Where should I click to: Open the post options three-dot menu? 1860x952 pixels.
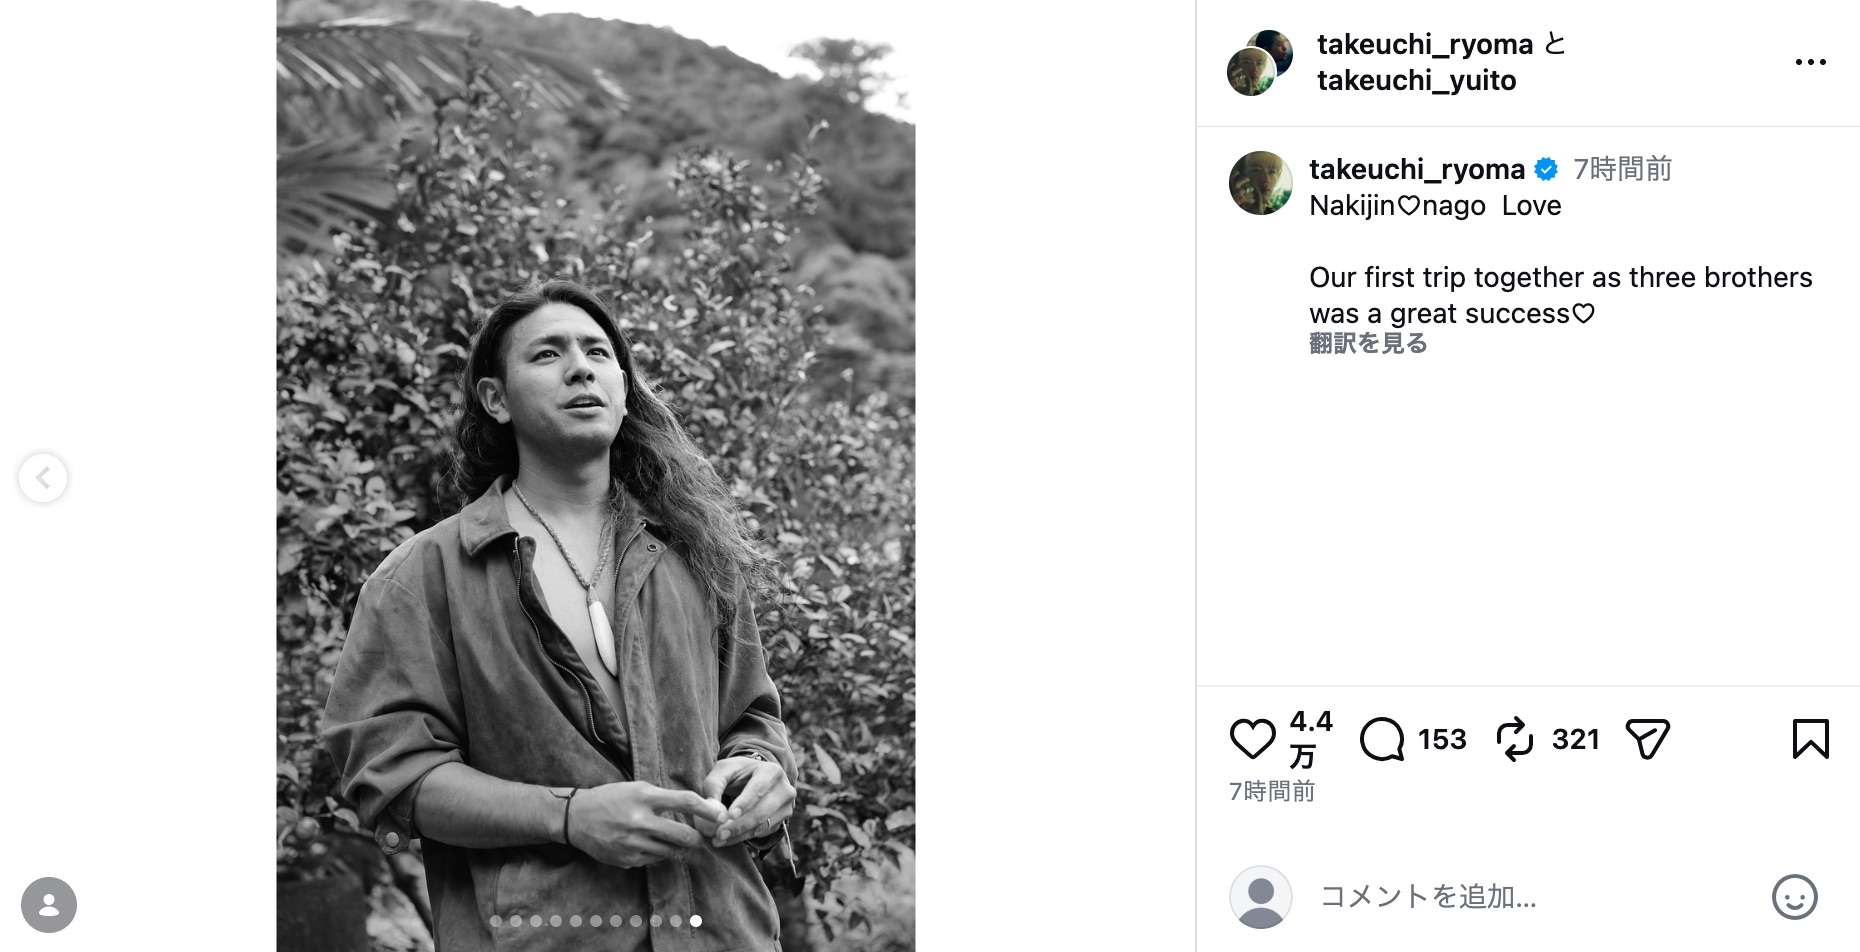(1810, 60)
